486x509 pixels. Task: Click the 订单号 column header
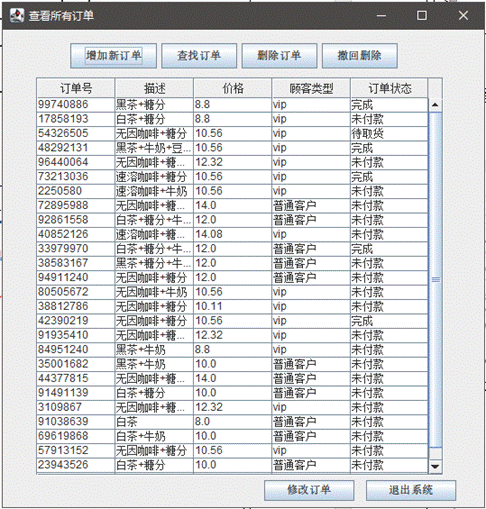tap(76, 88)
